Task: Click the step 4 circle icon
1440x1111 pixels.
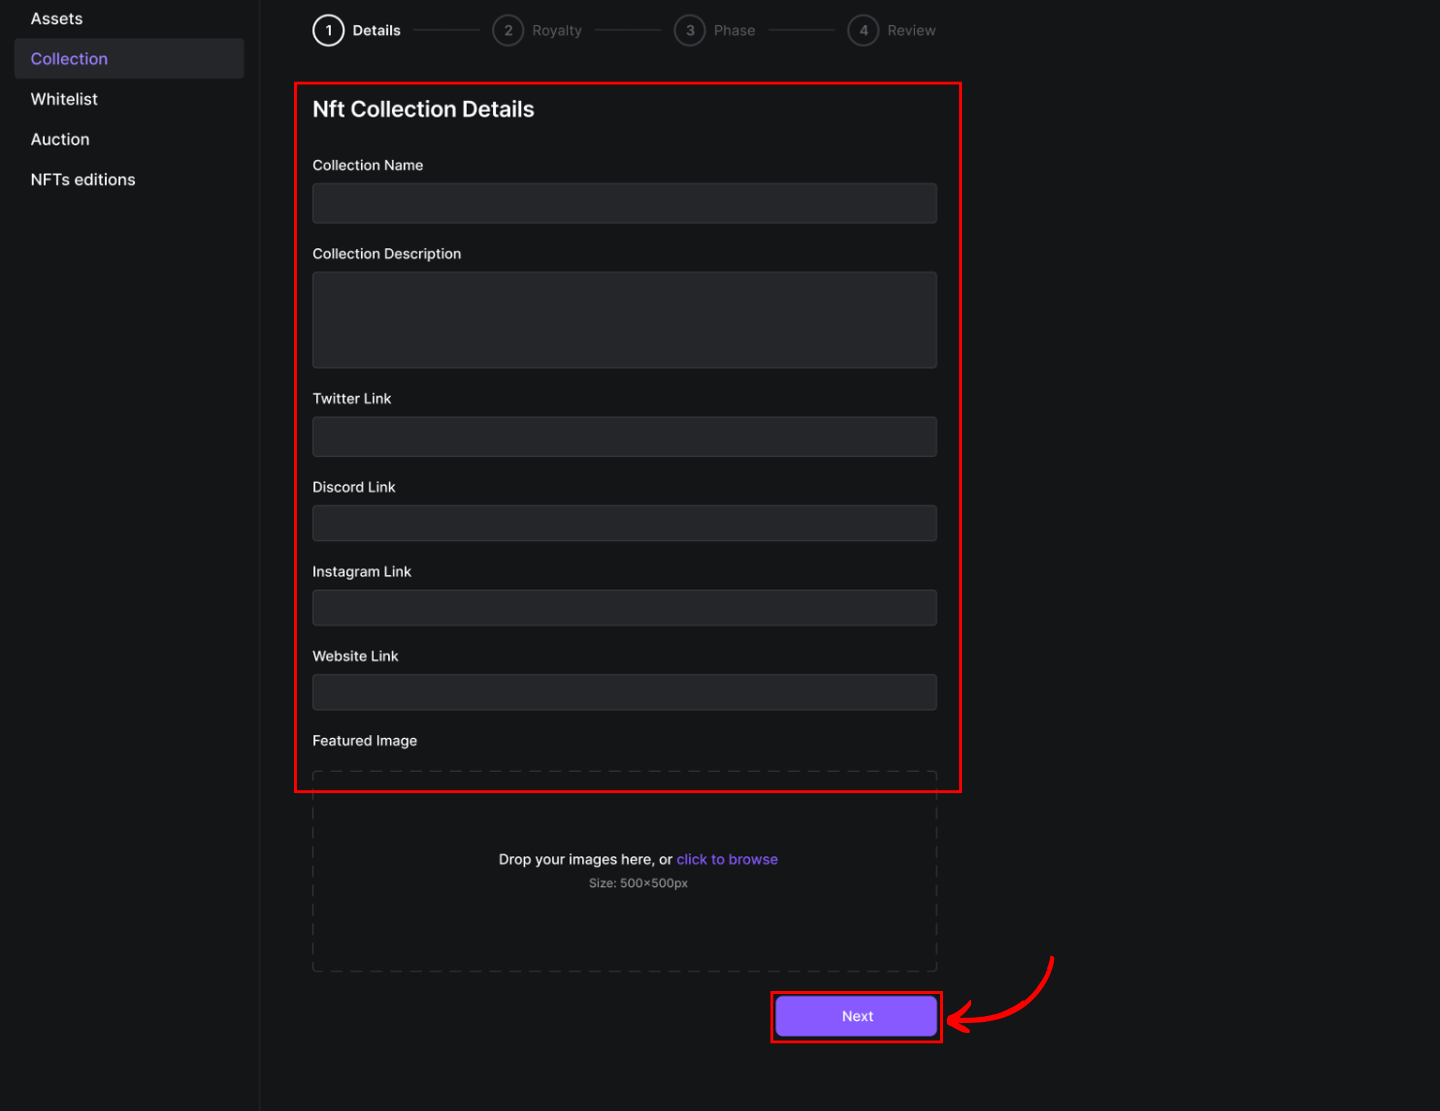Action: click(x=863, y=31)
